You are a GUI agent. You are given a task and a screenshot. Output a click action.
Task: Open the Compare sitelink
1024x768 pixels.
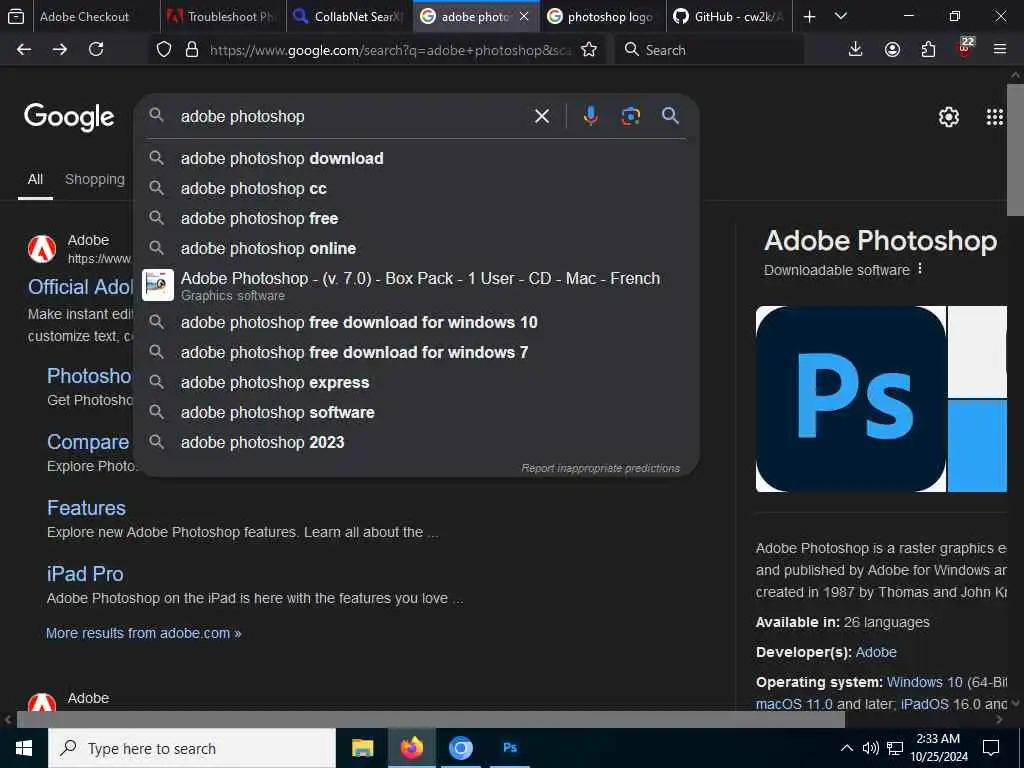click(88, 442)
